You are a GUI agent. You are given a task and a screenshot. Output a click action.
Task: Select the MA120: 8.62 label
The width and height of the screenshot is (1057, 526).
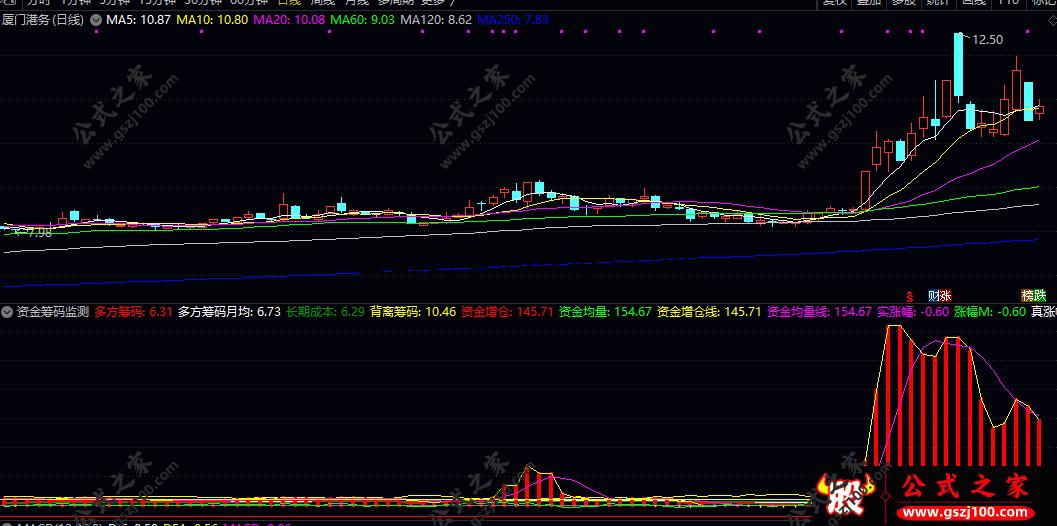(436, 20)
